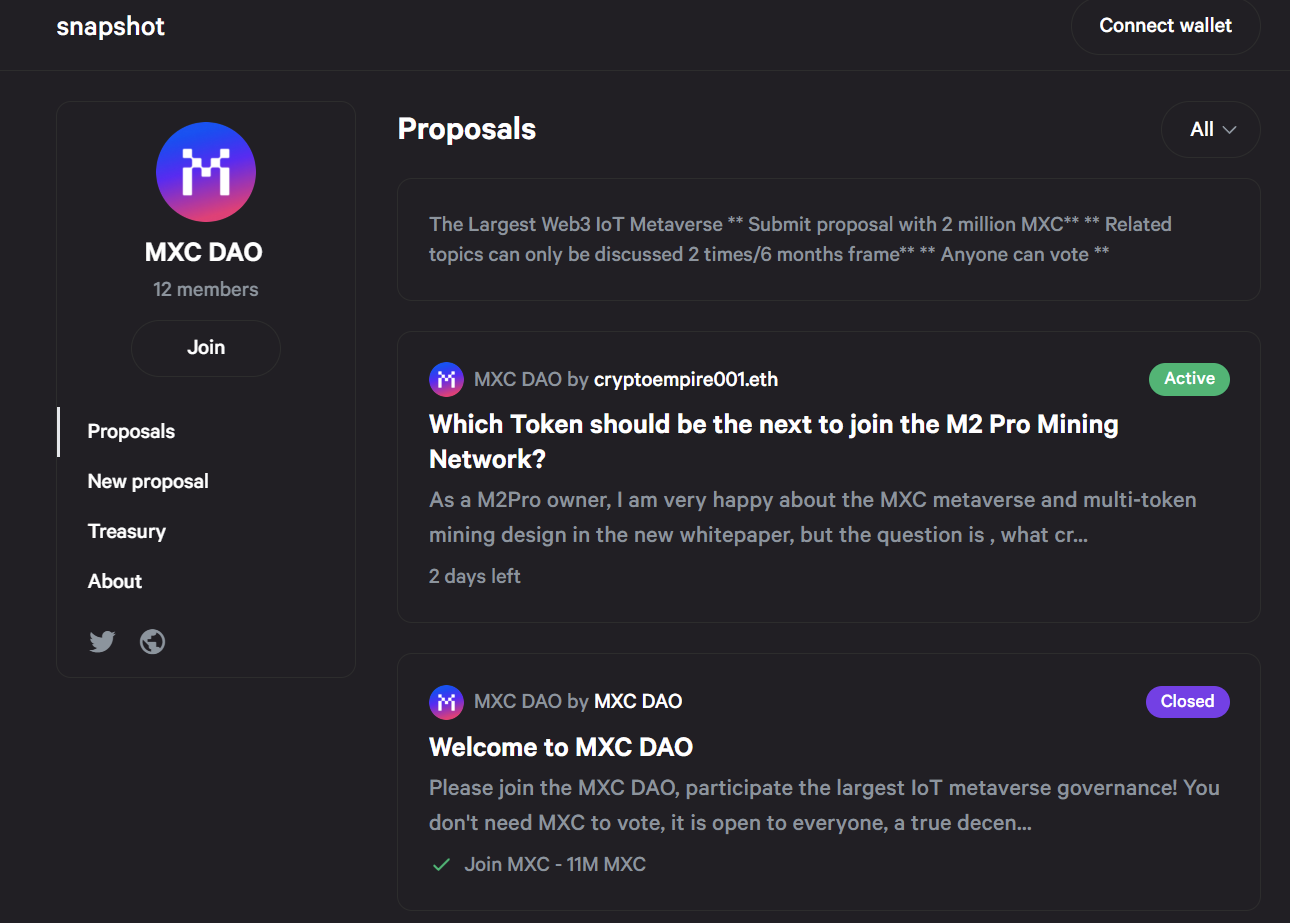1290x923 pixels.
Task: Open the Welcome to MXC DAO proposal
Action: pyautogui.click(x=561, y=747)
